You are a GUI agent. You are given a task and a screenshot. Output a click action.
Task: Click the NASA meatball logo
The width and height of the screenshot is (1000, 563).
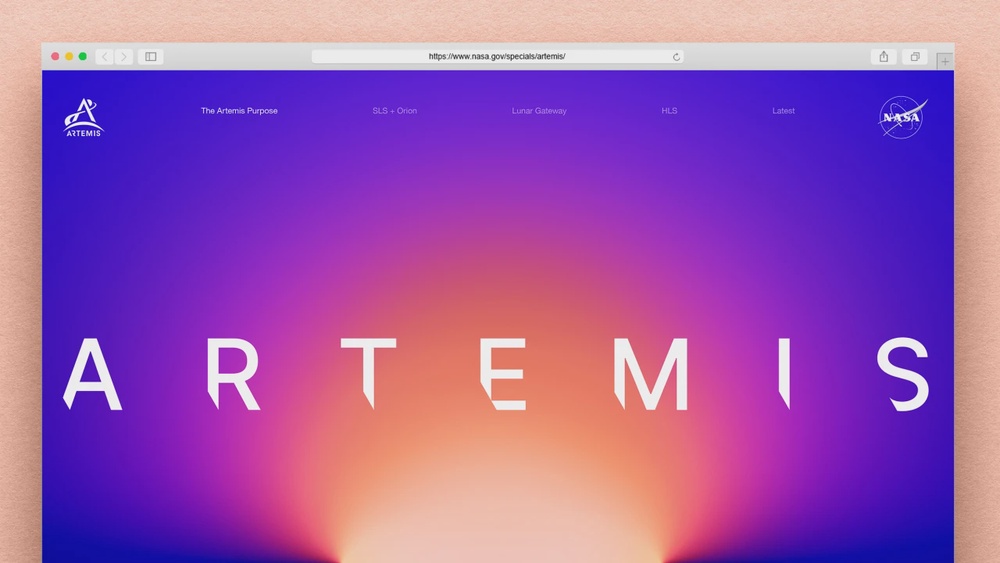[x=902, y=117]
